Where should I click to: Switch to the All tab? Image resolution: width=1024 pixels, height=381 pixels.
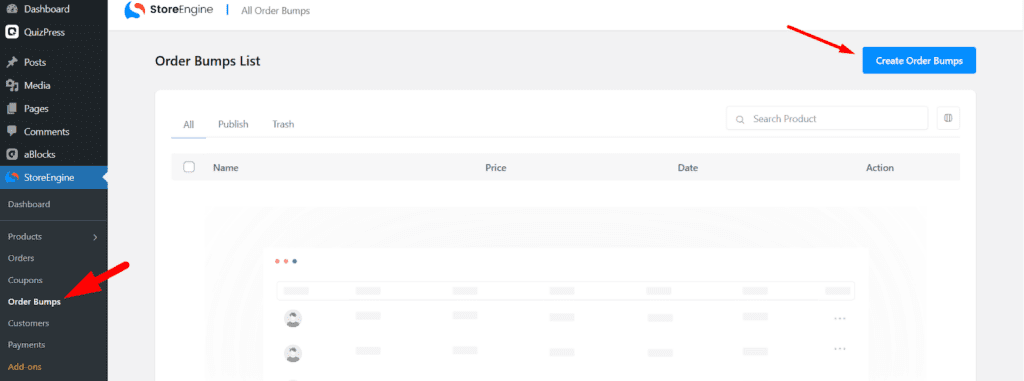point(189,124)
